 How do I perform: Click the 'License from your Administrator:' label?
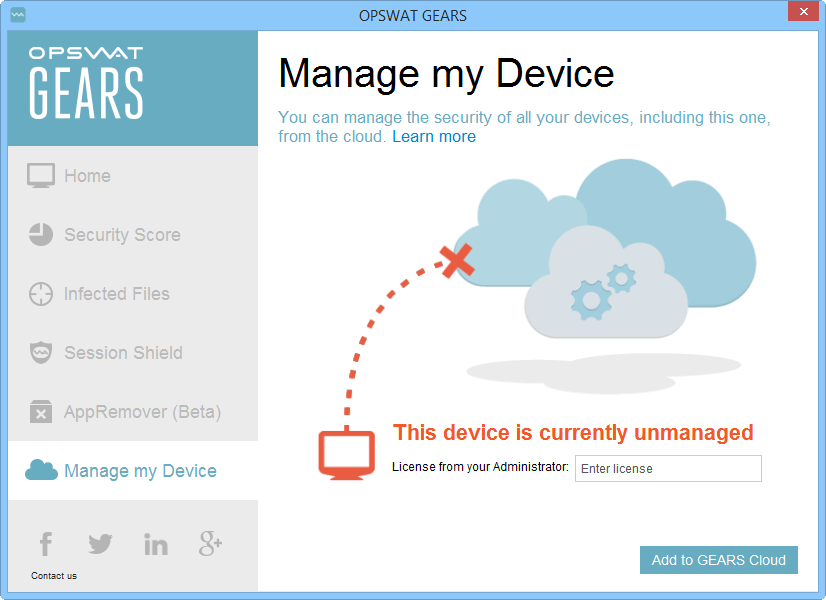480,467
